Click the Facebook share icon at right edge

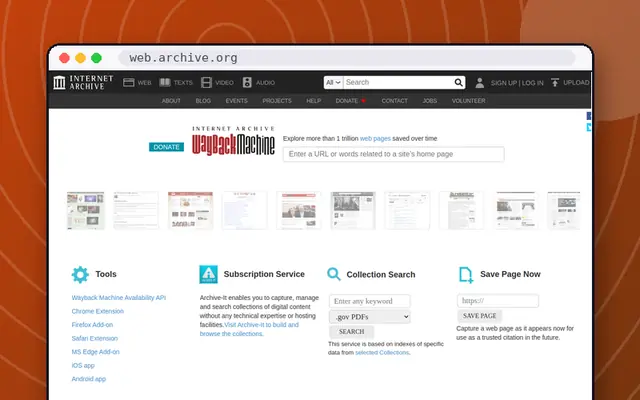[589, 116]
